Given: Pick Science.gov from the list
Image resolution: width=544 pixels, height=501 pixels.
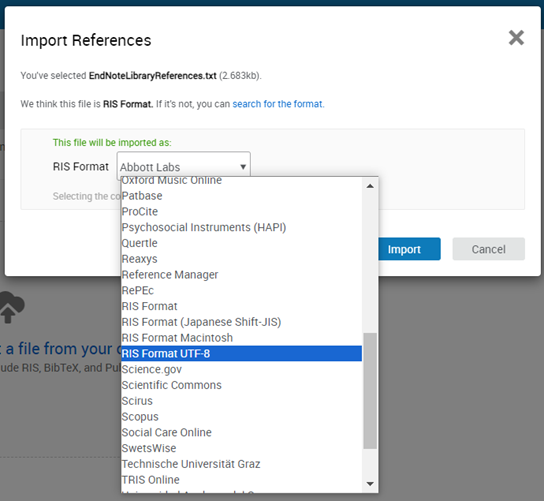Looking at the screenshot, I should point(241,369).
